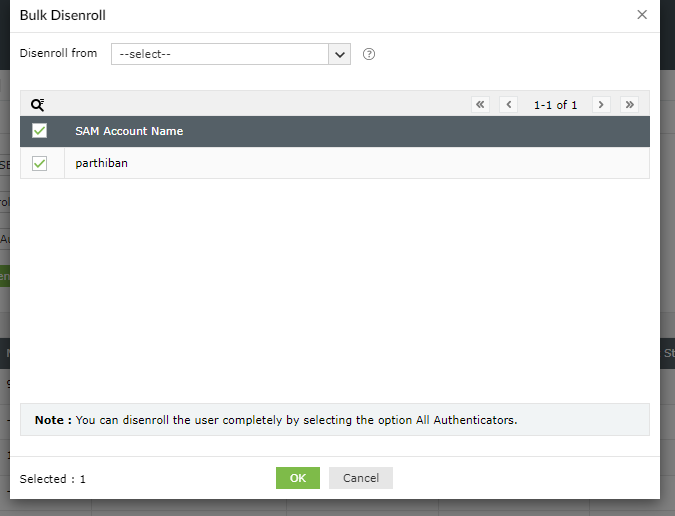Uncheck the parthiban user checkbox

click(x=40, y=163)
